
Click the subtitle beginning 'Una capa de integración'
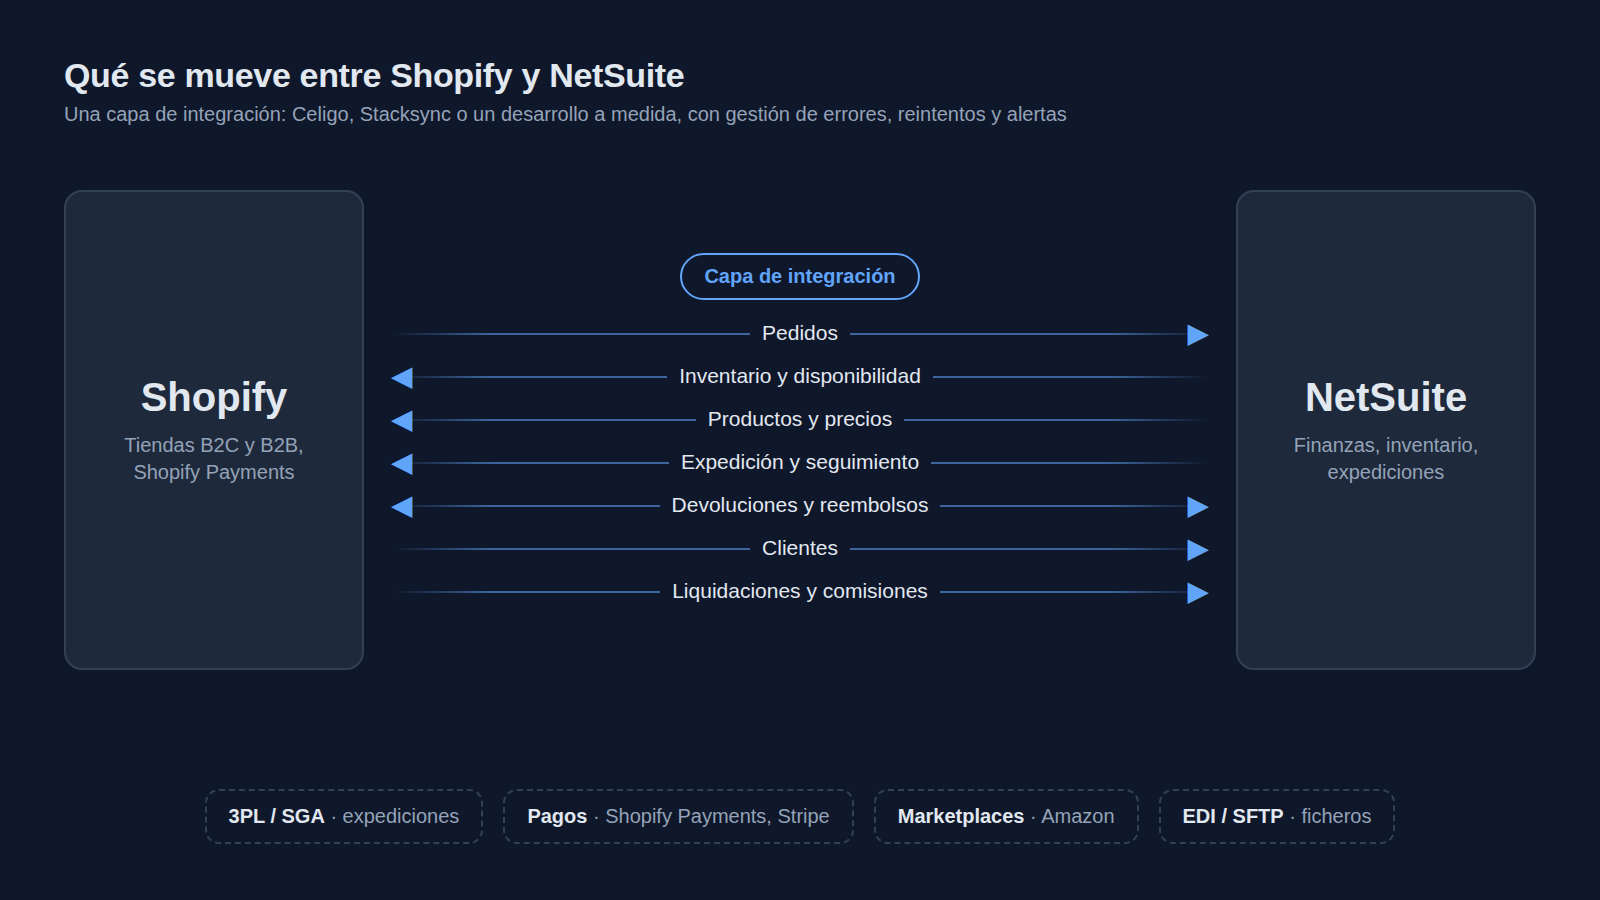point(565,114)
